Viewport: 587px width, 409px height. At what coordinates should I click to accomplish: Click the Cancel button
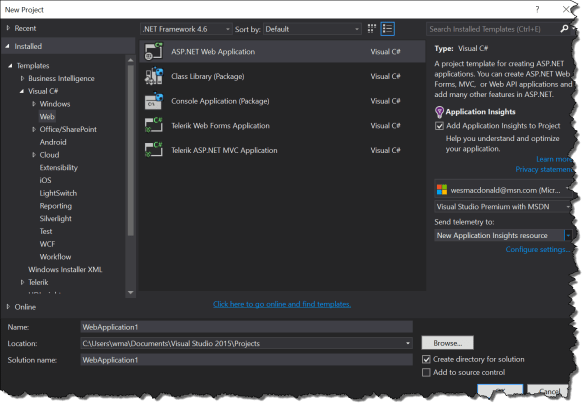(x=548, y=391)
